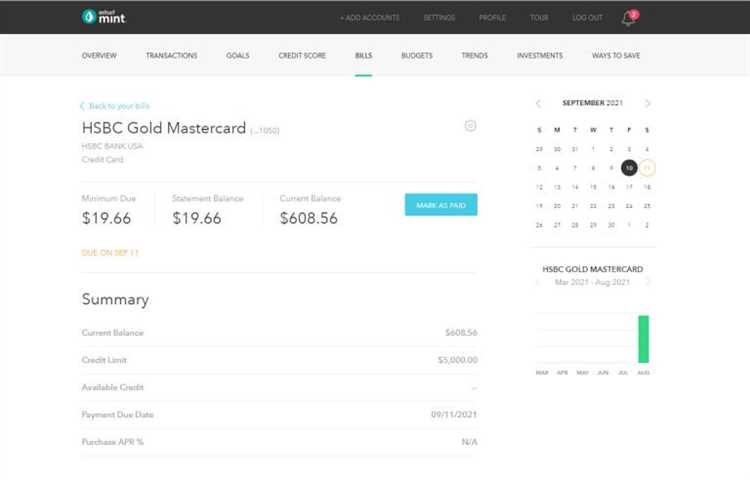This screenshot has height=480, width=750.
Task: Start the Tour
Action: (x=539, y=18)
